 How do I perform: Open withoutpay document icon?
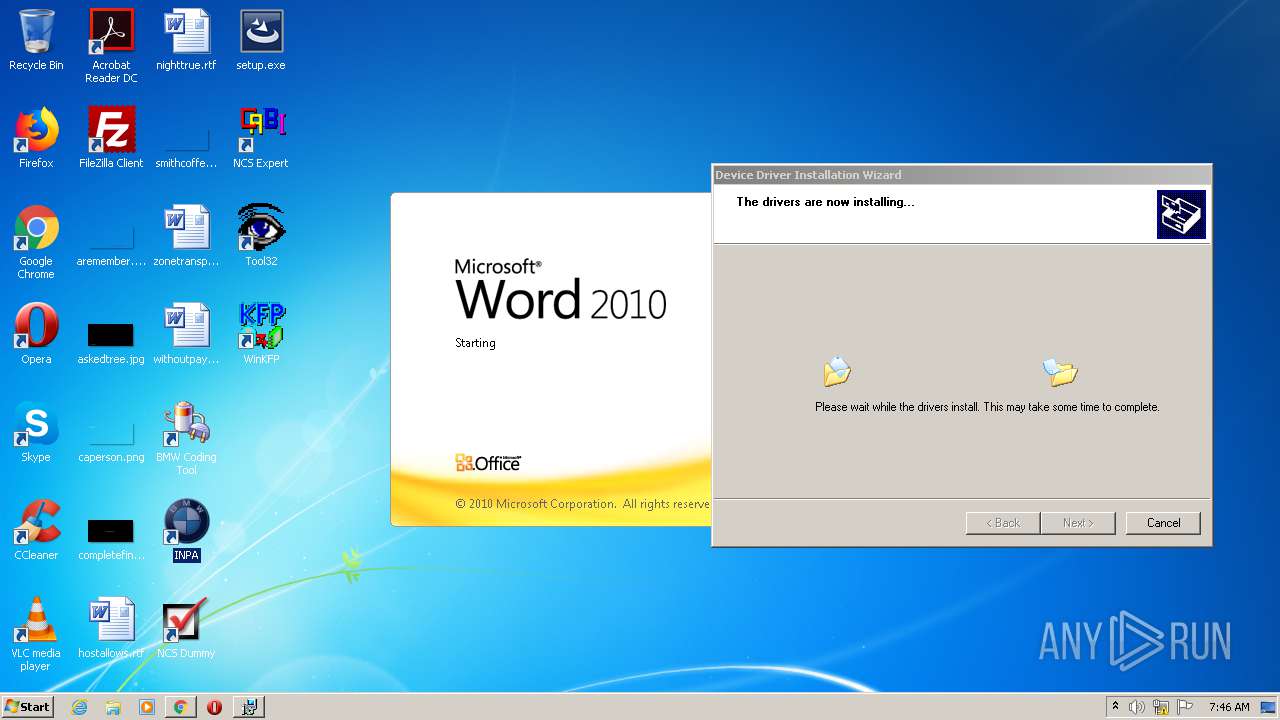186,334
